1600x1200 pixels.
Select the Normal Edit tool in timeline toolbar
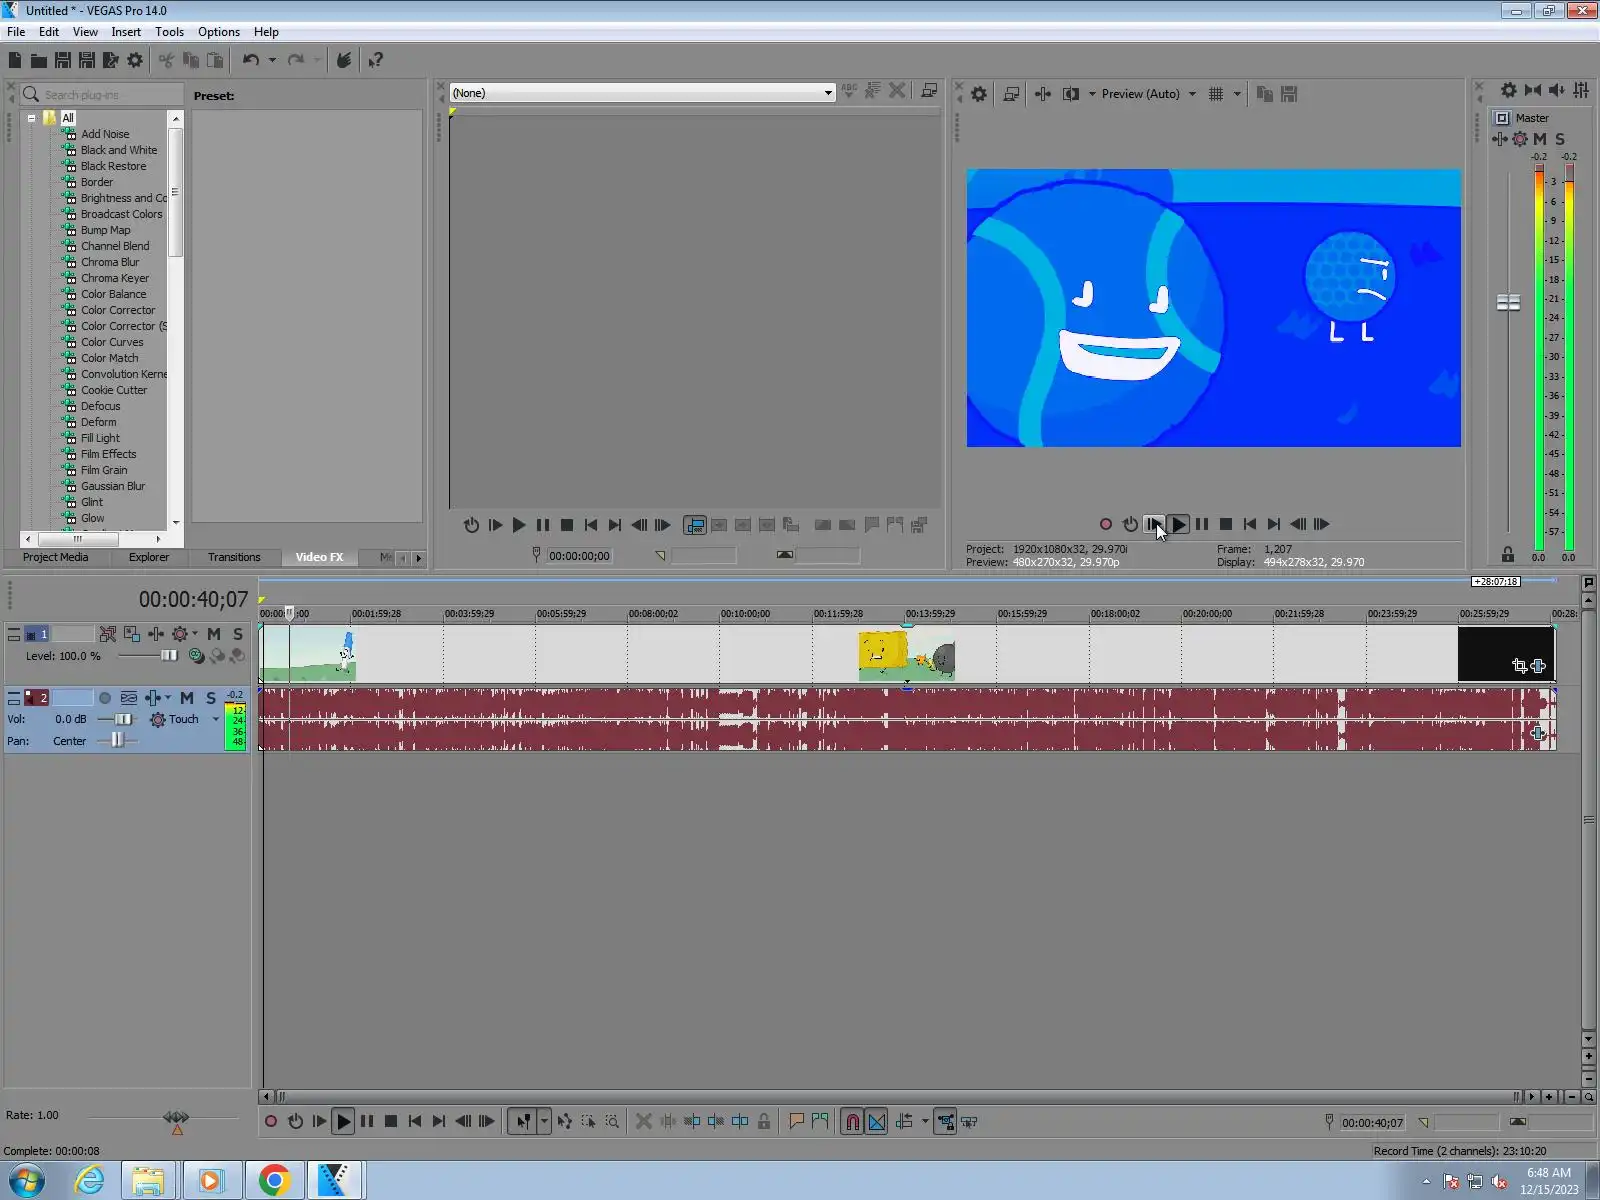(523, 1122)
